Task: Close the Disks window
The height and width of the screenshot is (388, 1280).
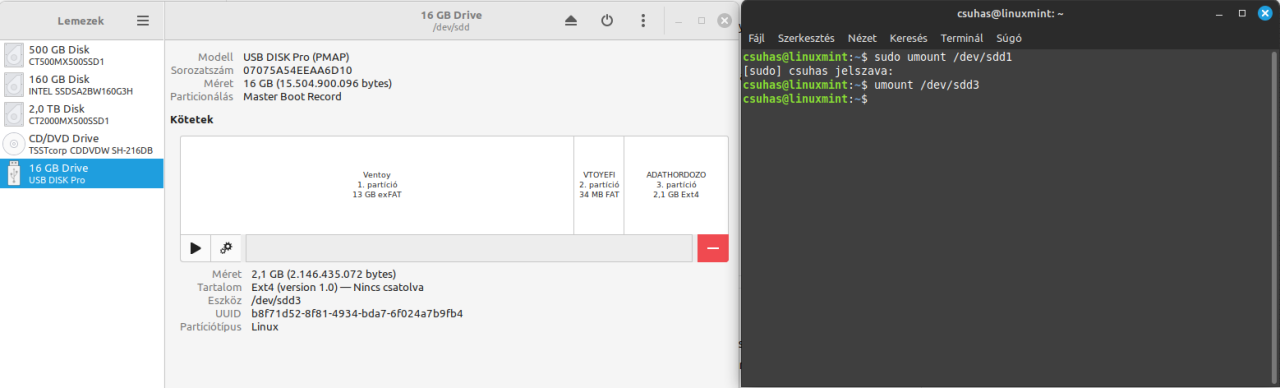Action: point(724,20)
